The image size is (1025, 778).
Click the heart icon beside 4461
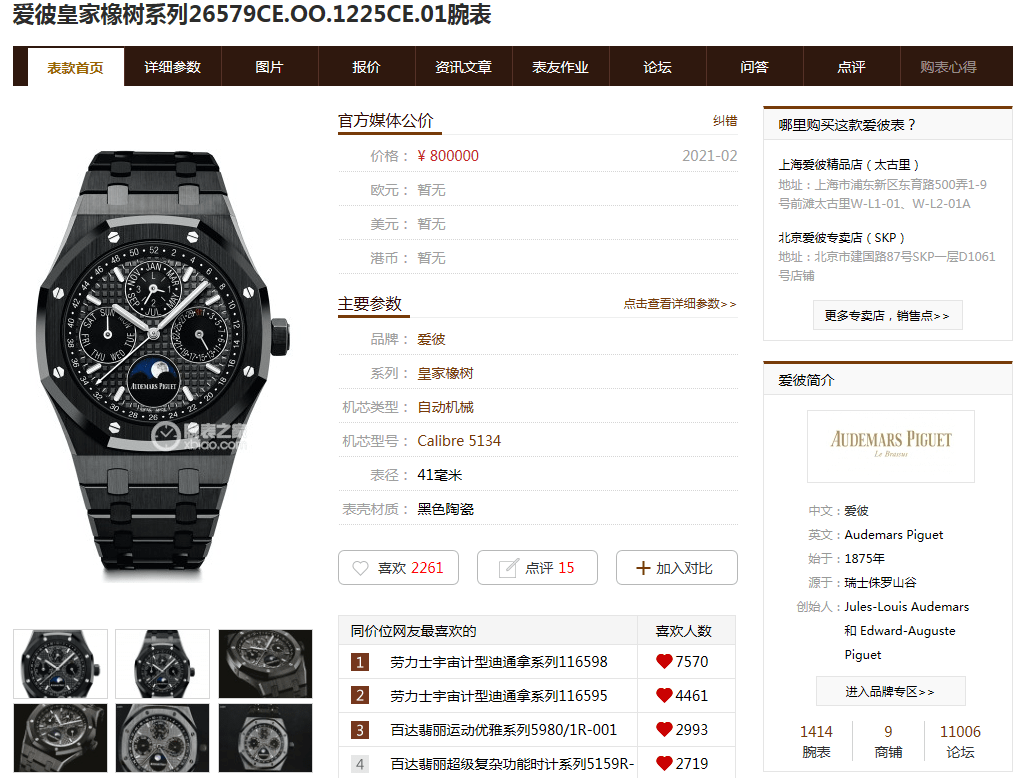click(664, 696)
